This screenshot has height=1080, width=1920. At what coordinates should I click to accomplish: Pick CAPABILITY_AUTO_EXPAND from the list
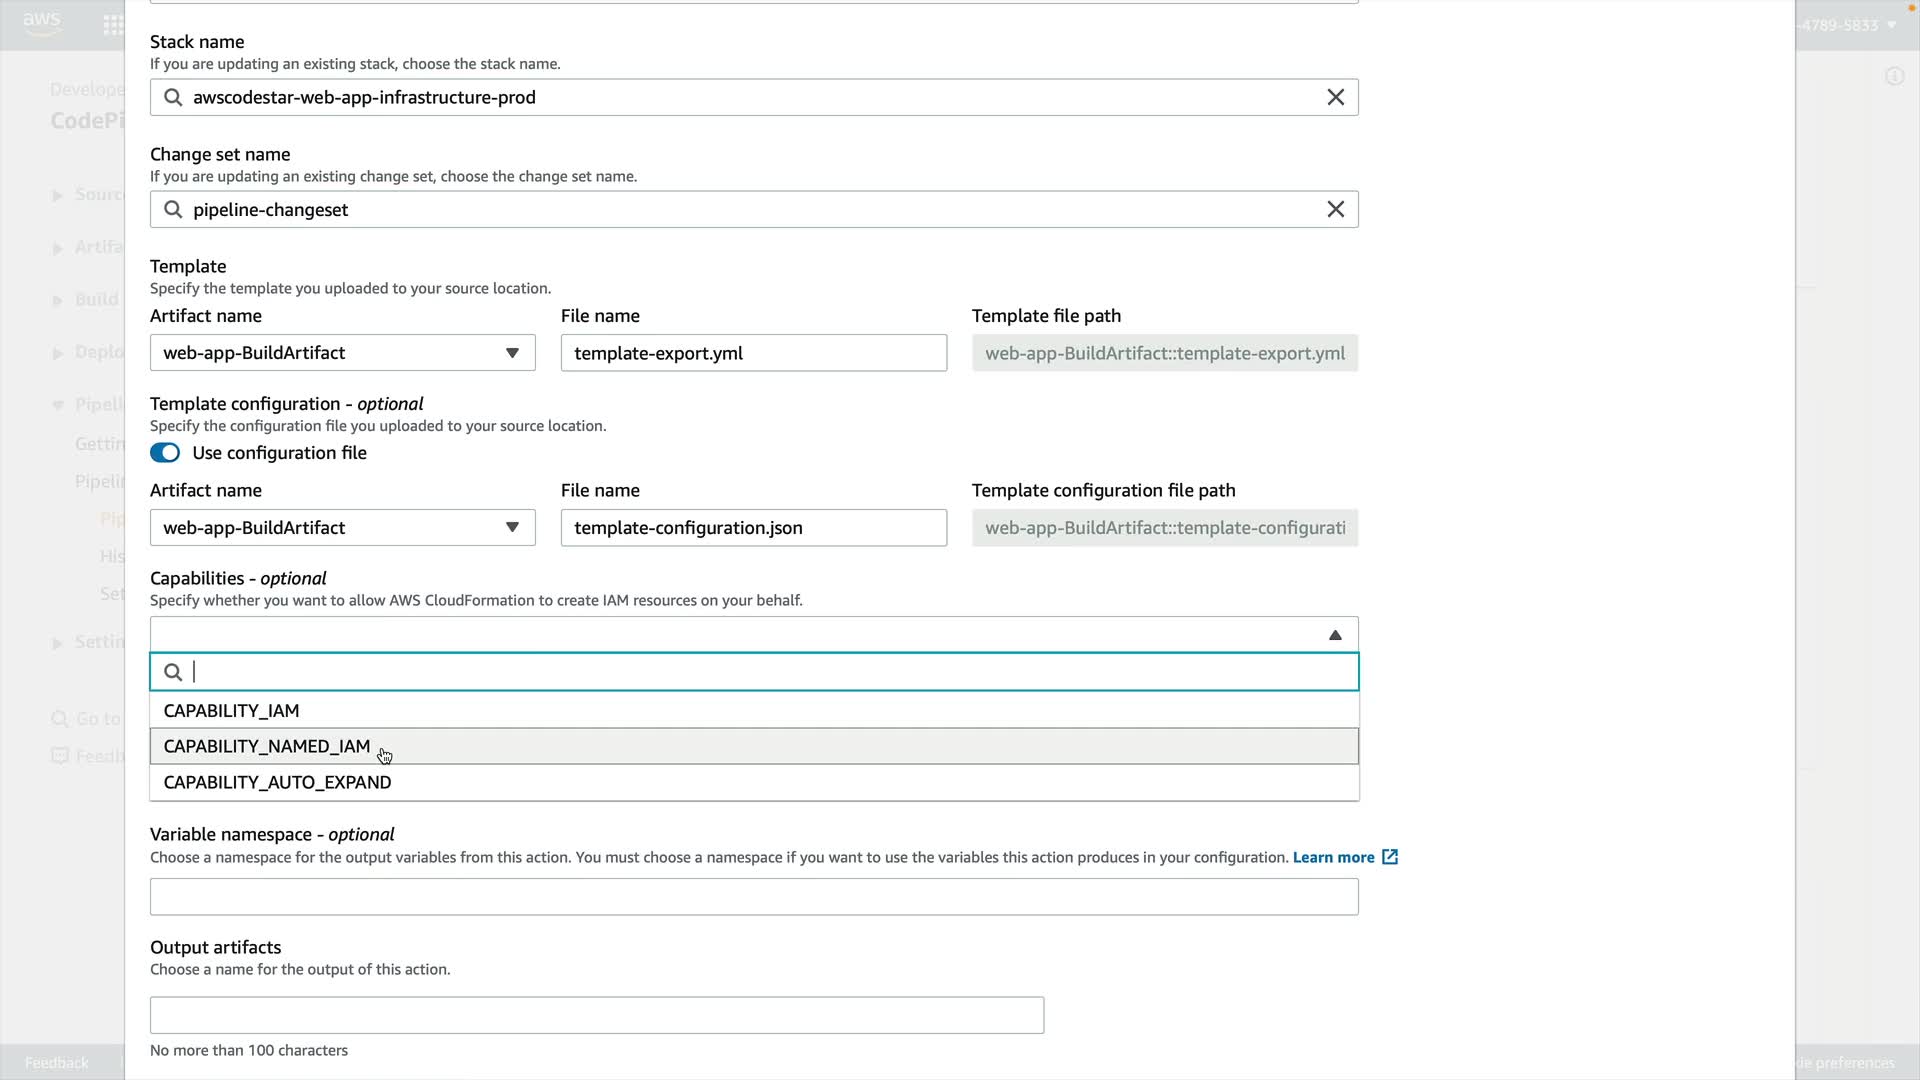click(277, 783)
